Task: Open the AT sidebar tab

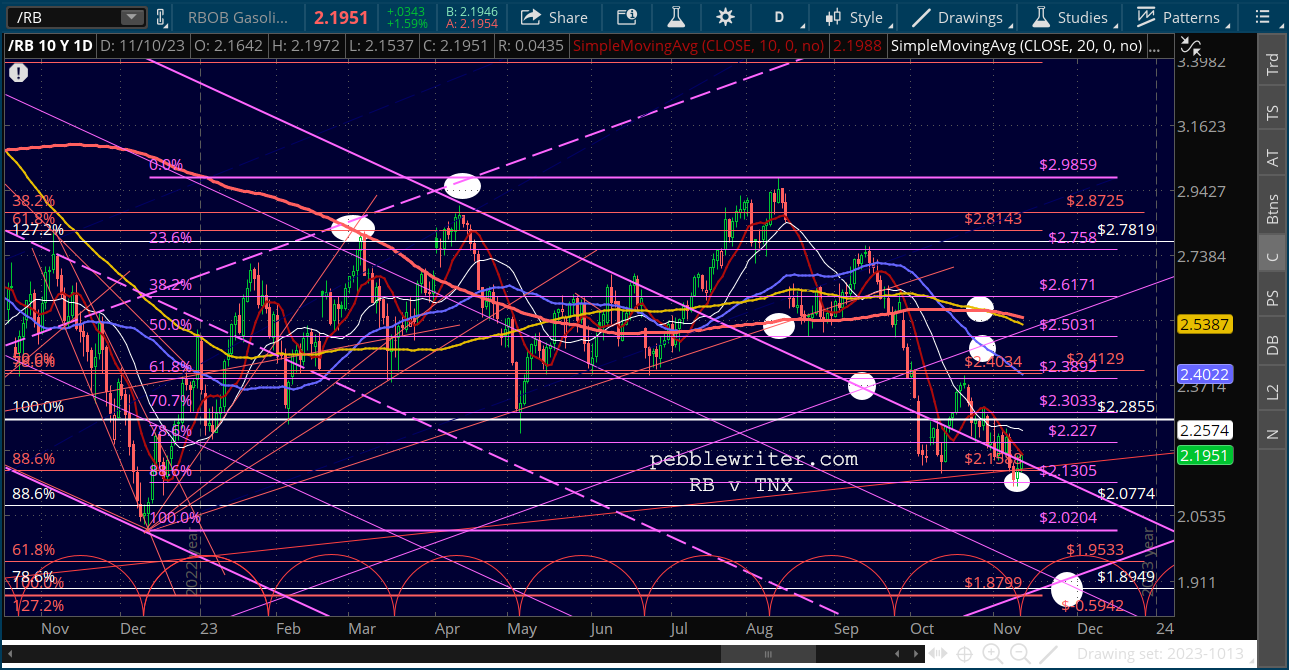Action: [x=1273, y=158]
